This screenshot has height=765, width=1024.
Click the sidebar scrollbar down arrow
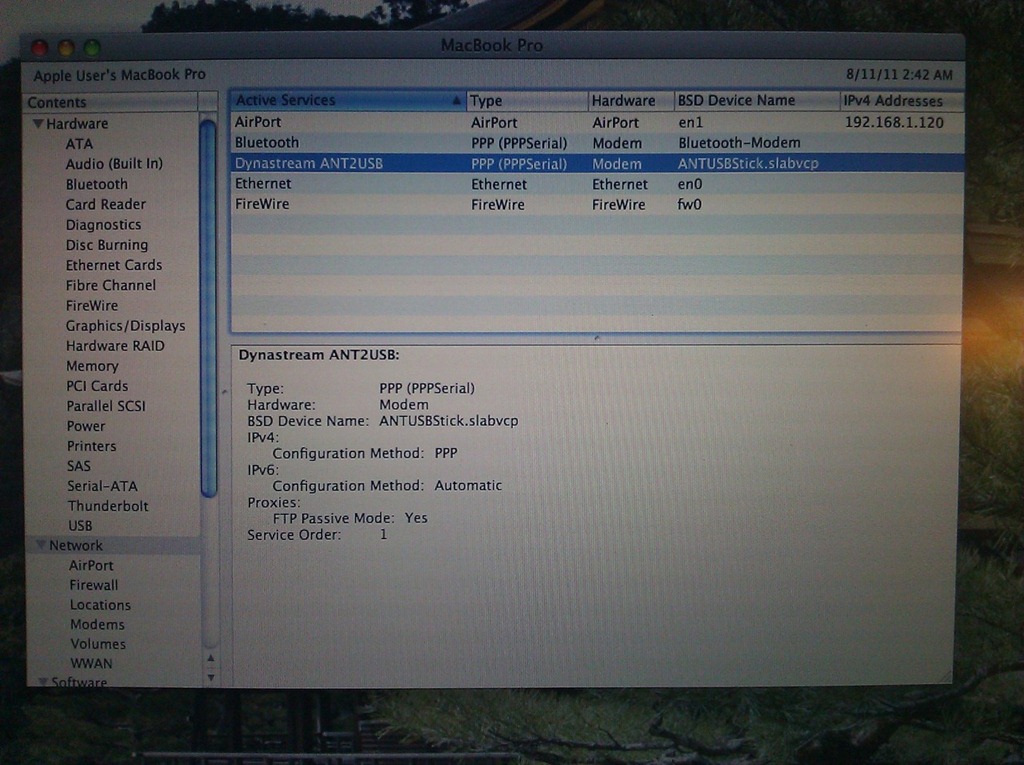tap(210, 676)
